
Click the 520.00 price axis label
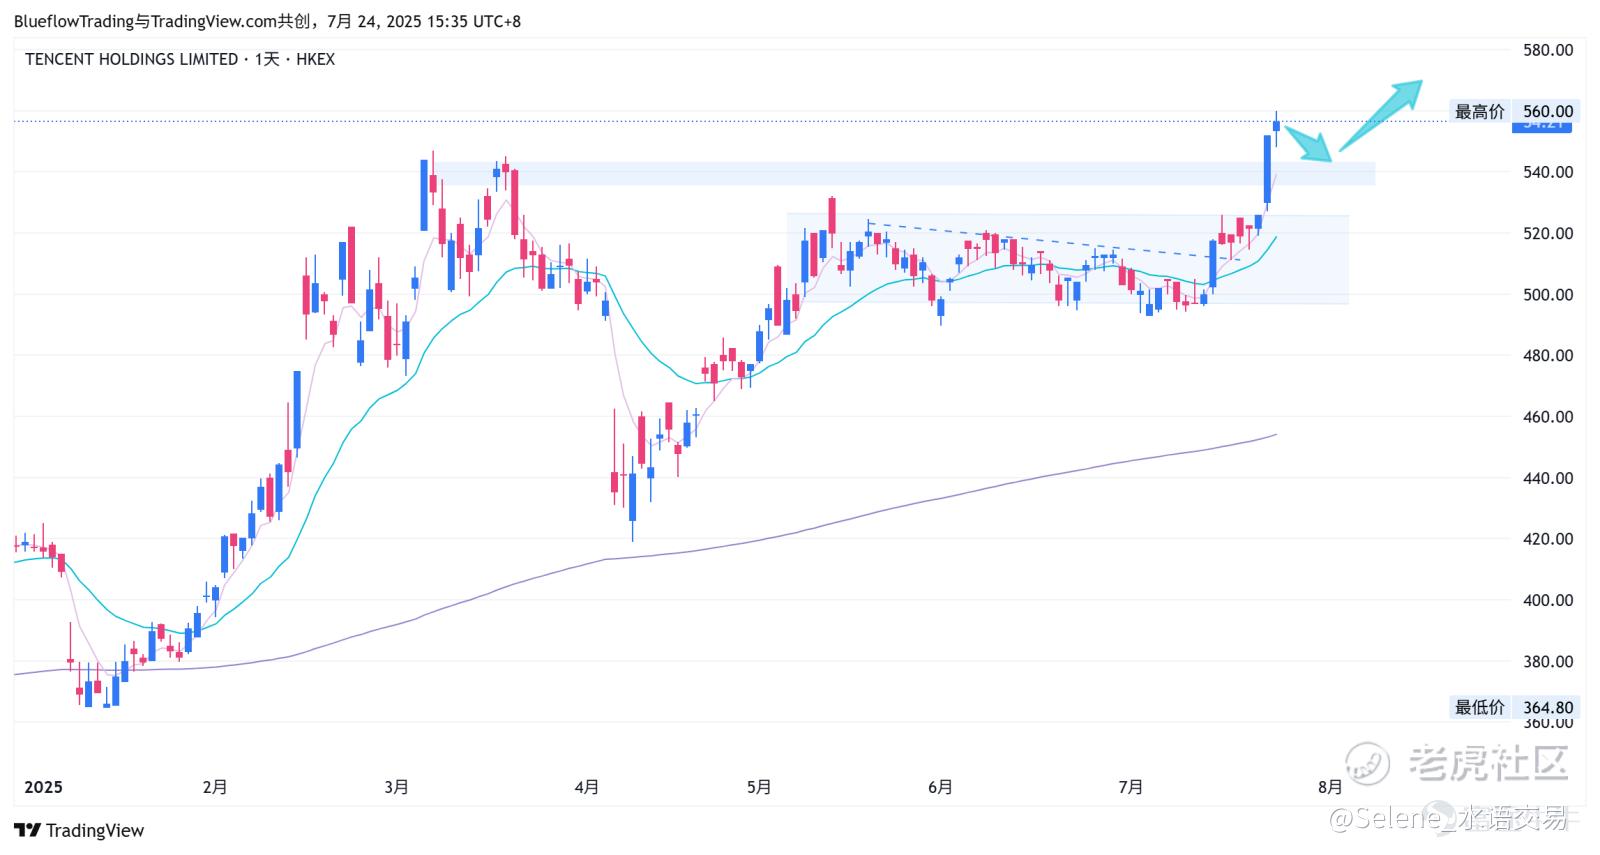coord(1548,233)
